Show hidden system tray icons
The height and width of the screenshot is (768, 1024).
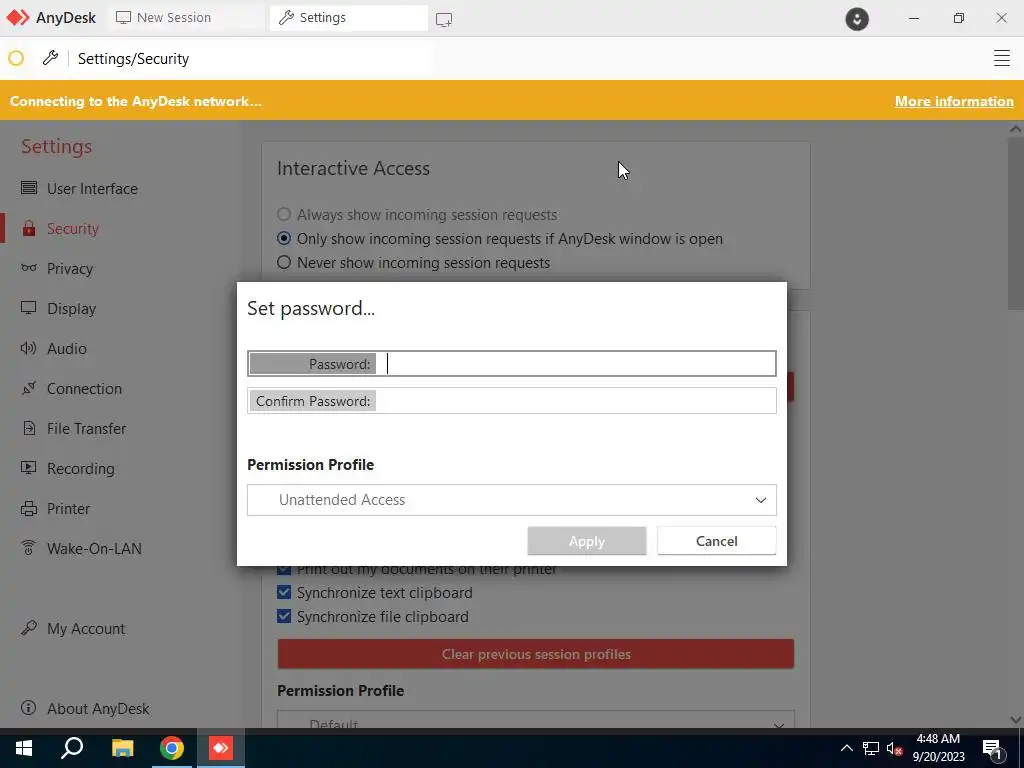[846, 748]
